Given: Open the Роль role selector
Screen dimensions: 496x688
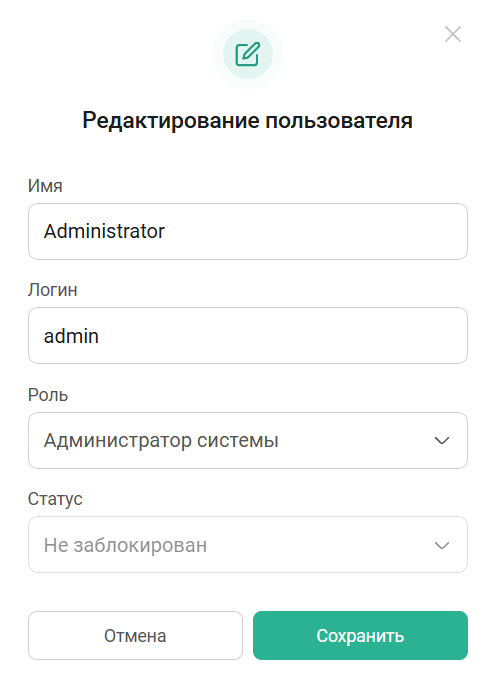Looking at the screenshot, I should (248, 440).
